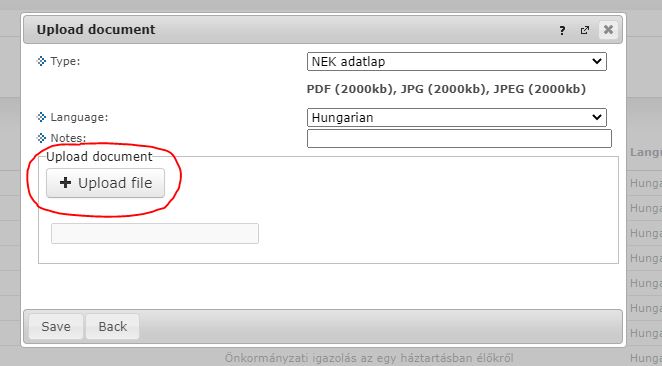The height and width of the screenshot is (366, 662).
Task: Click the Upload document fieldset legend
Action: pos(99,157)
